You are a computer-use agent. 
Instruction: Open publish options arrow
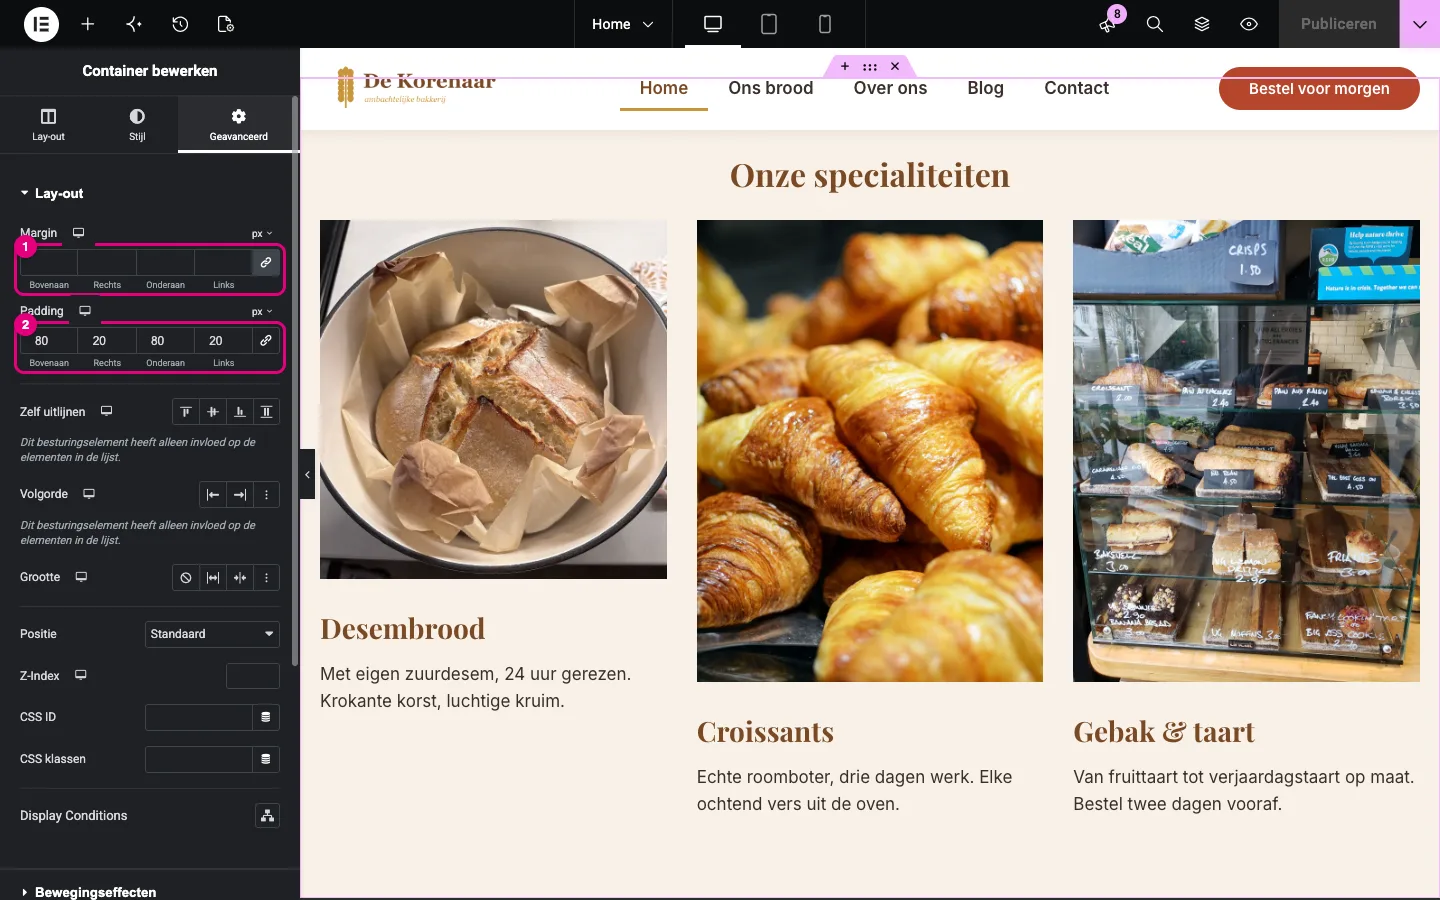[x=1420, y=24]
